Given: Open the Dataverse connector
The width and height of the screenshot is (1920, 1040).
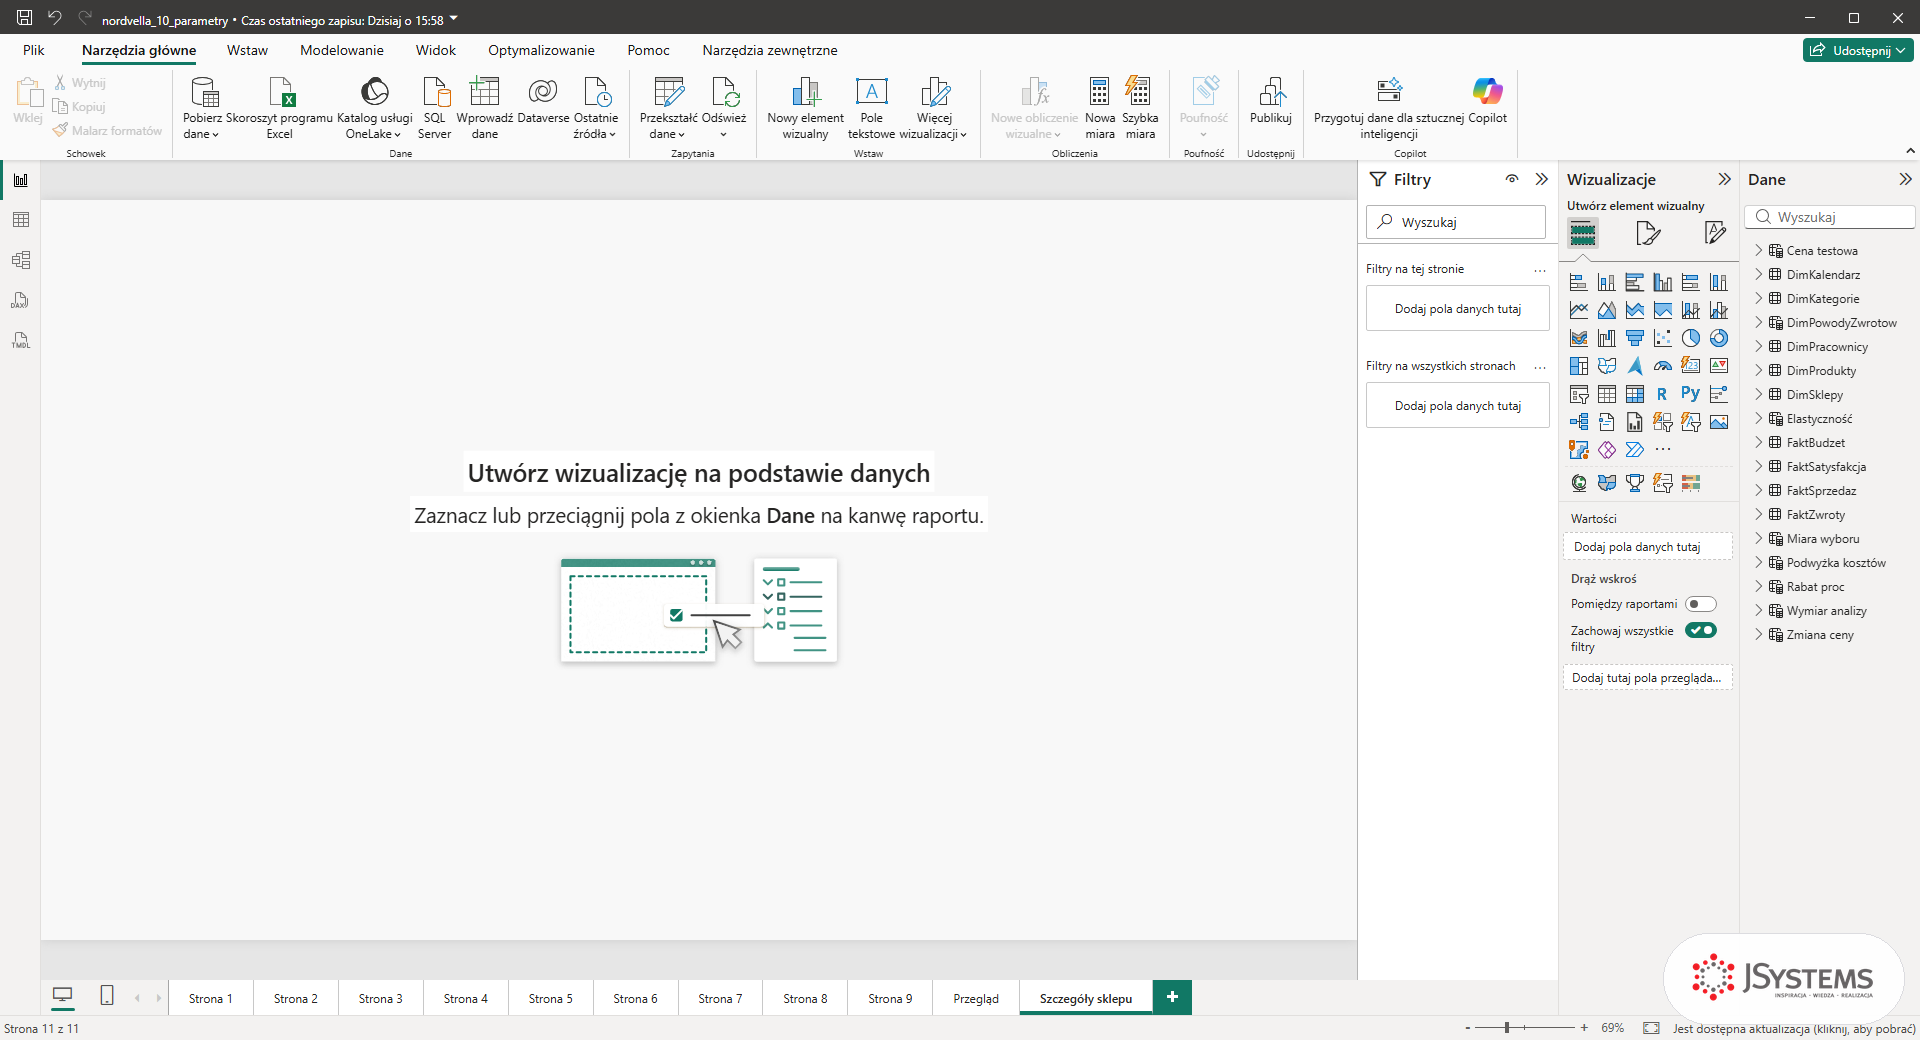Looking at the screenshot, I should click(543, 101).
